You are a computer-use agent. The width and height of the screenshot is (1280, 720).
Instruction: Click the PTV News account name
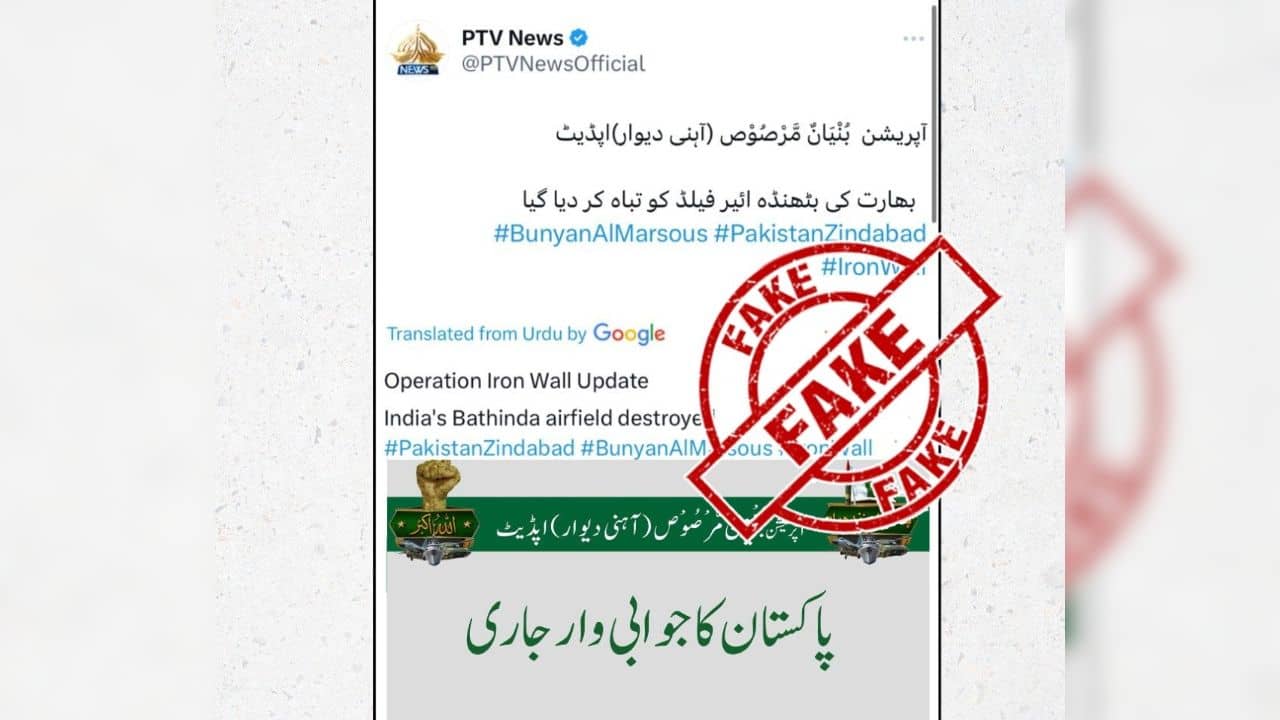point(512,37)
